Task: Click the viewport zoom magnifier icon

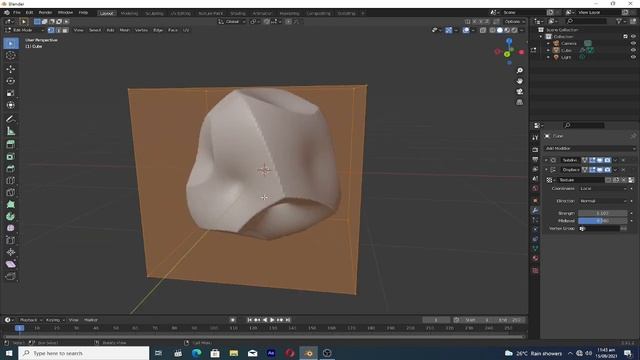Action: point(520,71)
